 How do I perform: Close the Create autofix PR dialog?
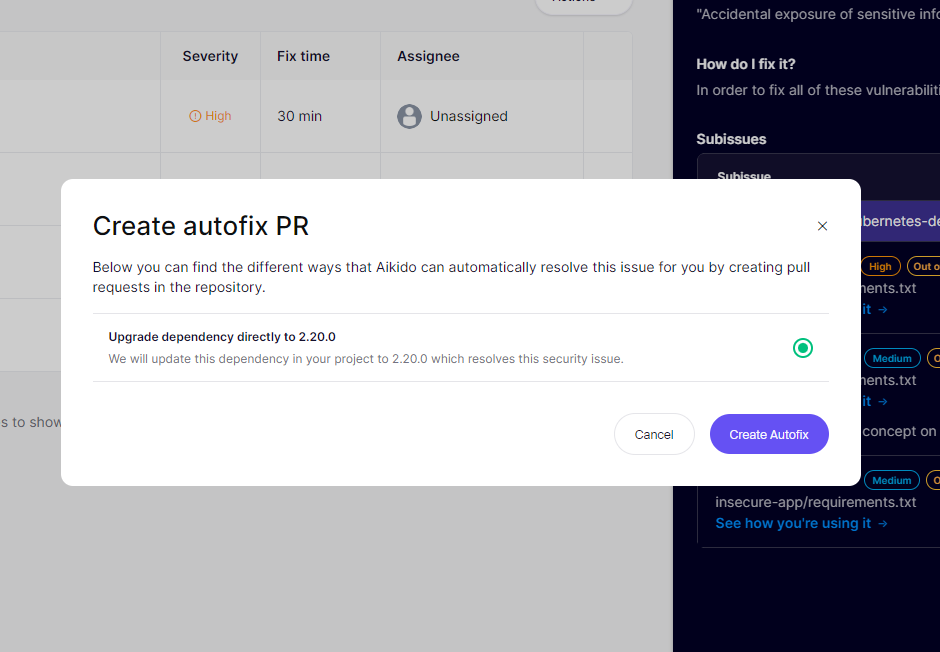(x=822, y=226)
